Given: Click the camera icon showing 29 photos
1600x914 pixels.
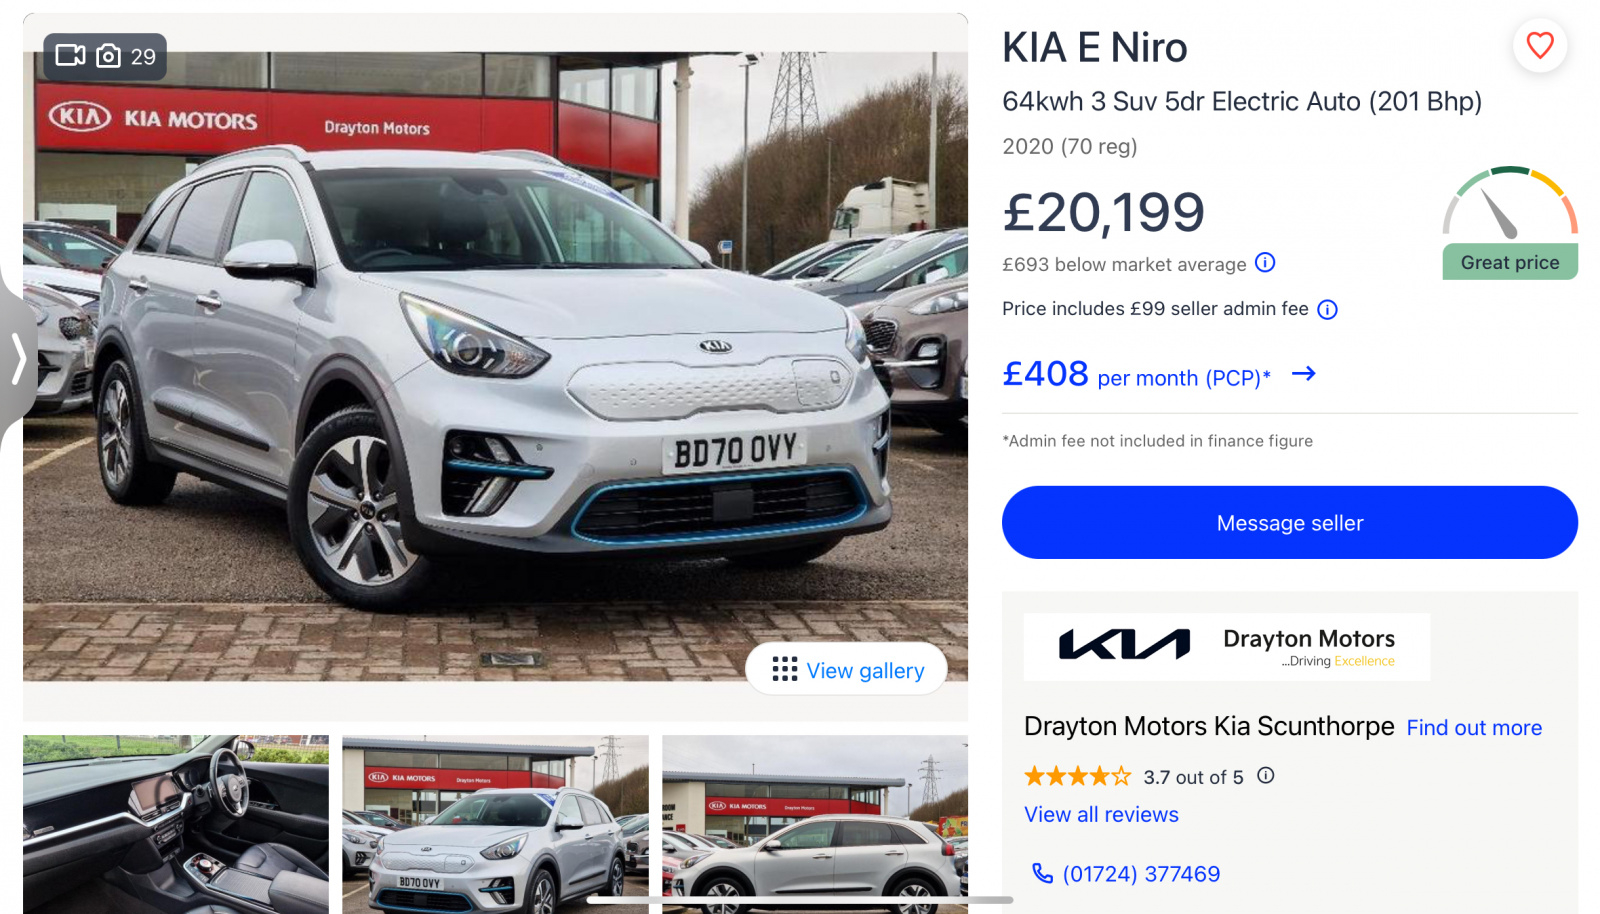Looking at the screenshot, I should [x=108, y=56].
